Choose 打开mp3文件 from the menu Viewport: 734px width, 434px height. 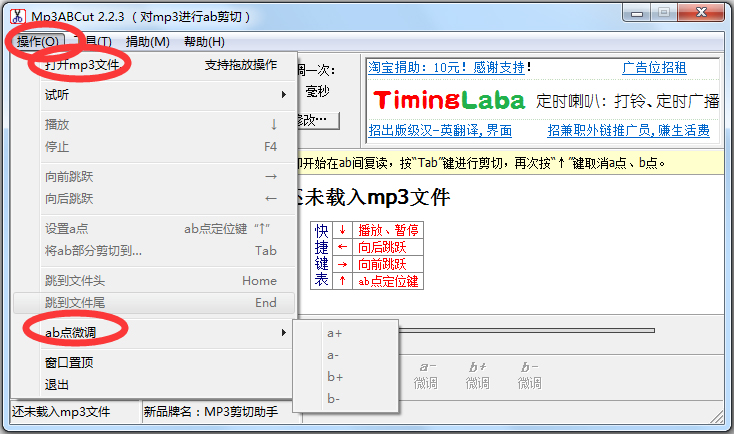pos(154,65)
